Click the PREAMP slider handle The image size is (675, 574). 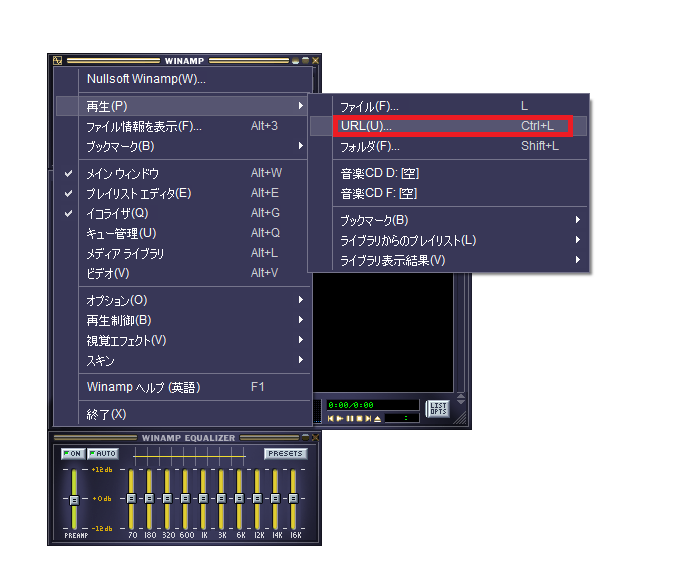click(74, 500)
